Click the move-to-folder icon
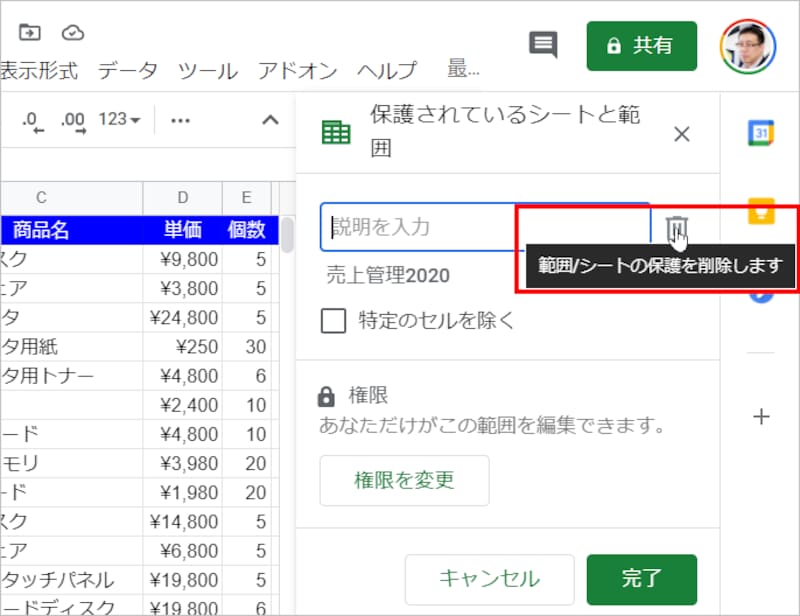The width and height of the screenshot is (800, 616). tap(28, 32)
